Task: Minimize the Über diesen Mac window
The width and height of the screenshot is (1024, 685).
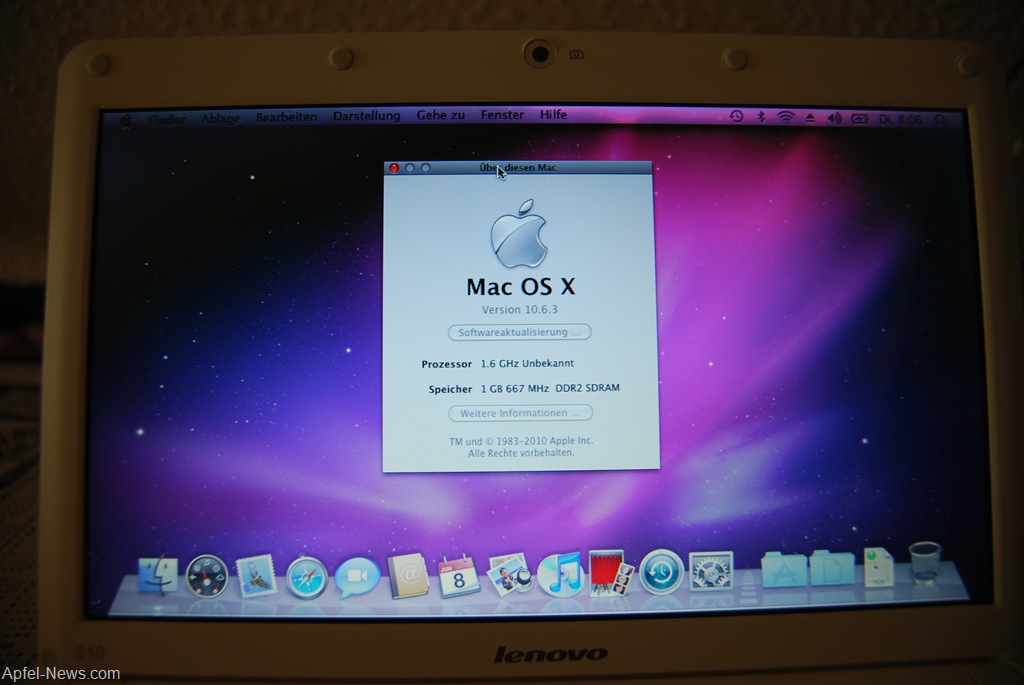Action: tap(409, 168)
